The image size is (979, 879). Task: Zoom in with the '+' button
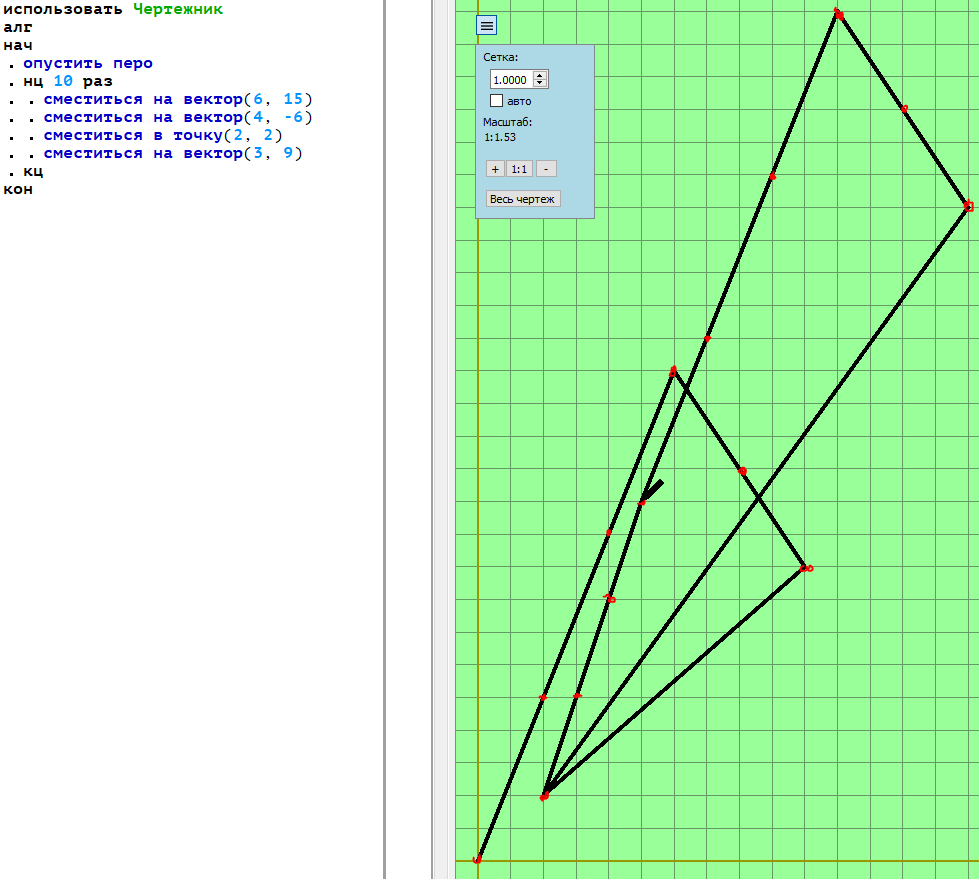(495, 169)
